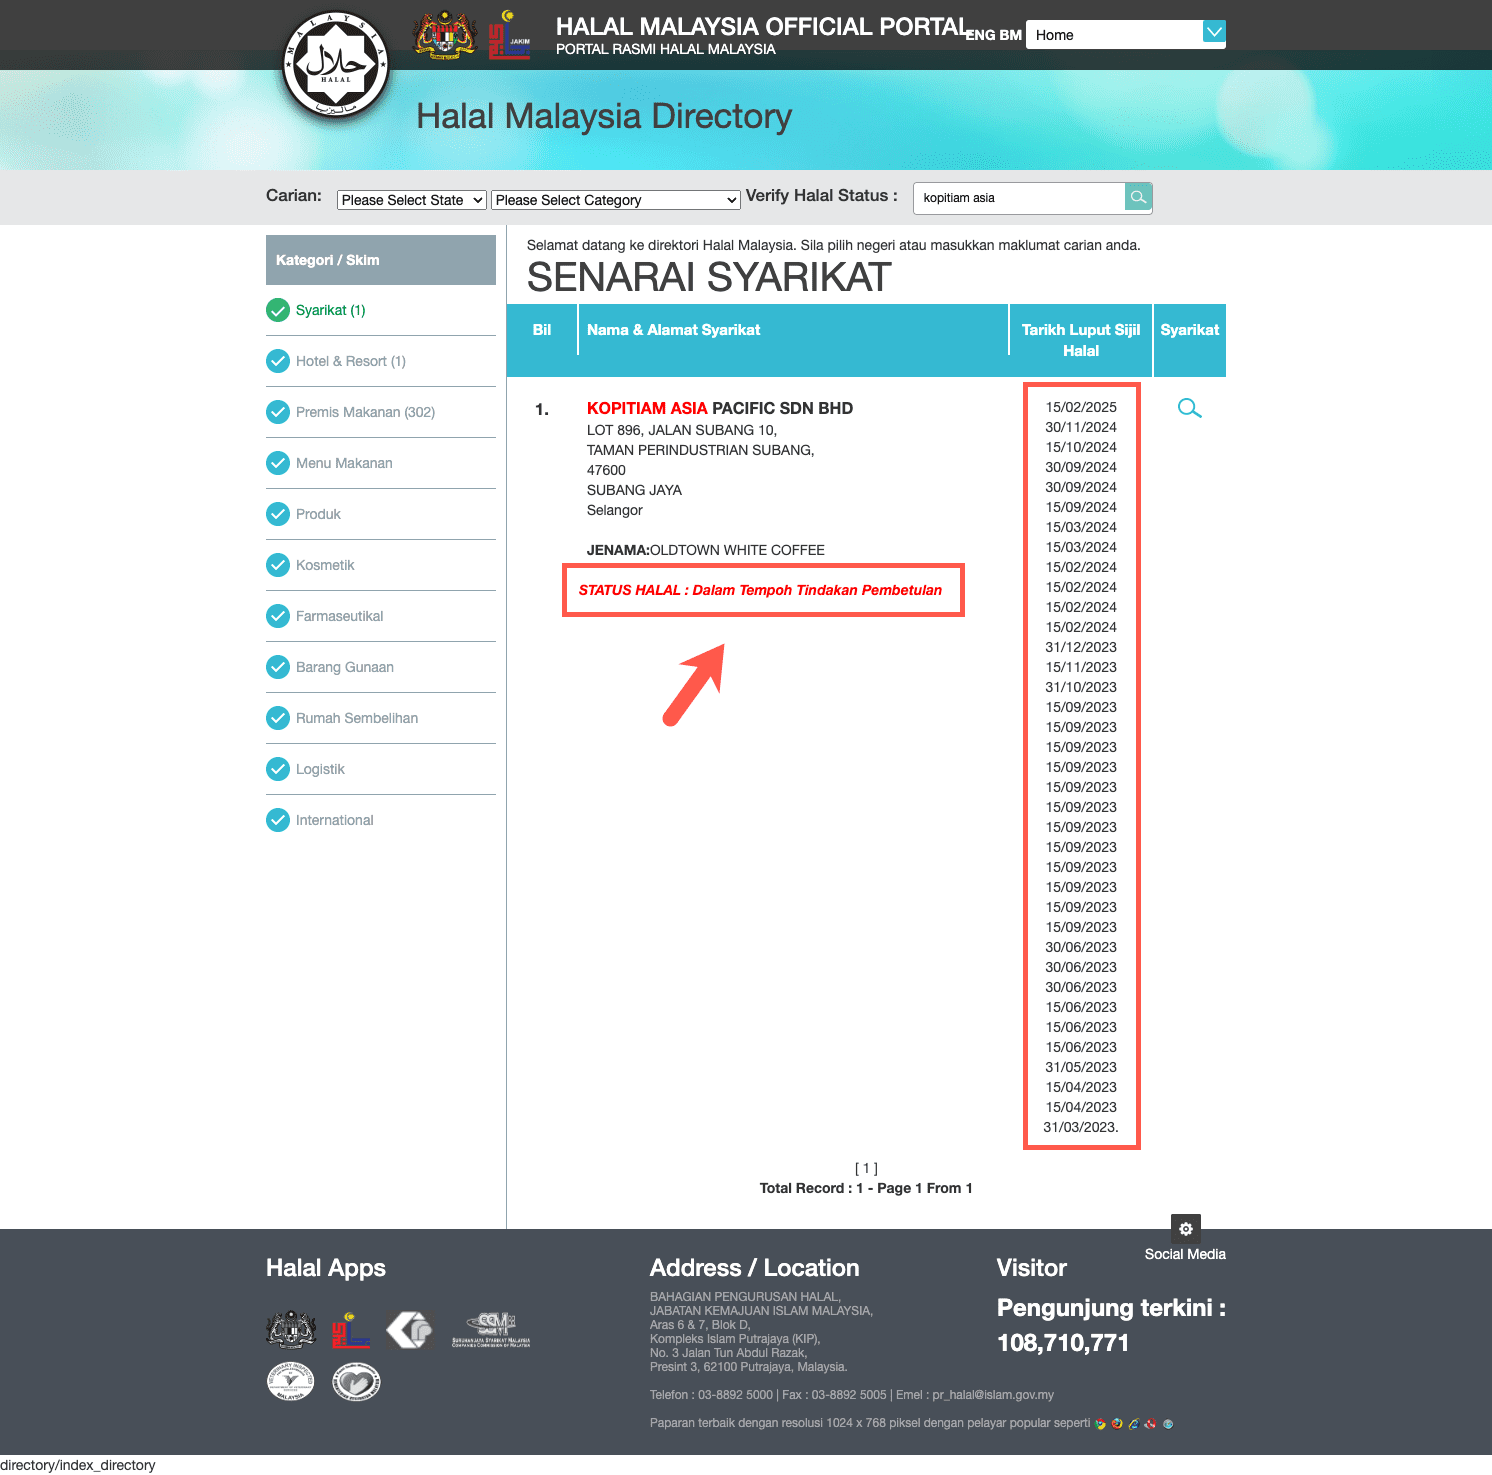
Task: Click the checkmark icon beside Syarikat (1)
Action: pyautogui.click(x=278, y=310)
